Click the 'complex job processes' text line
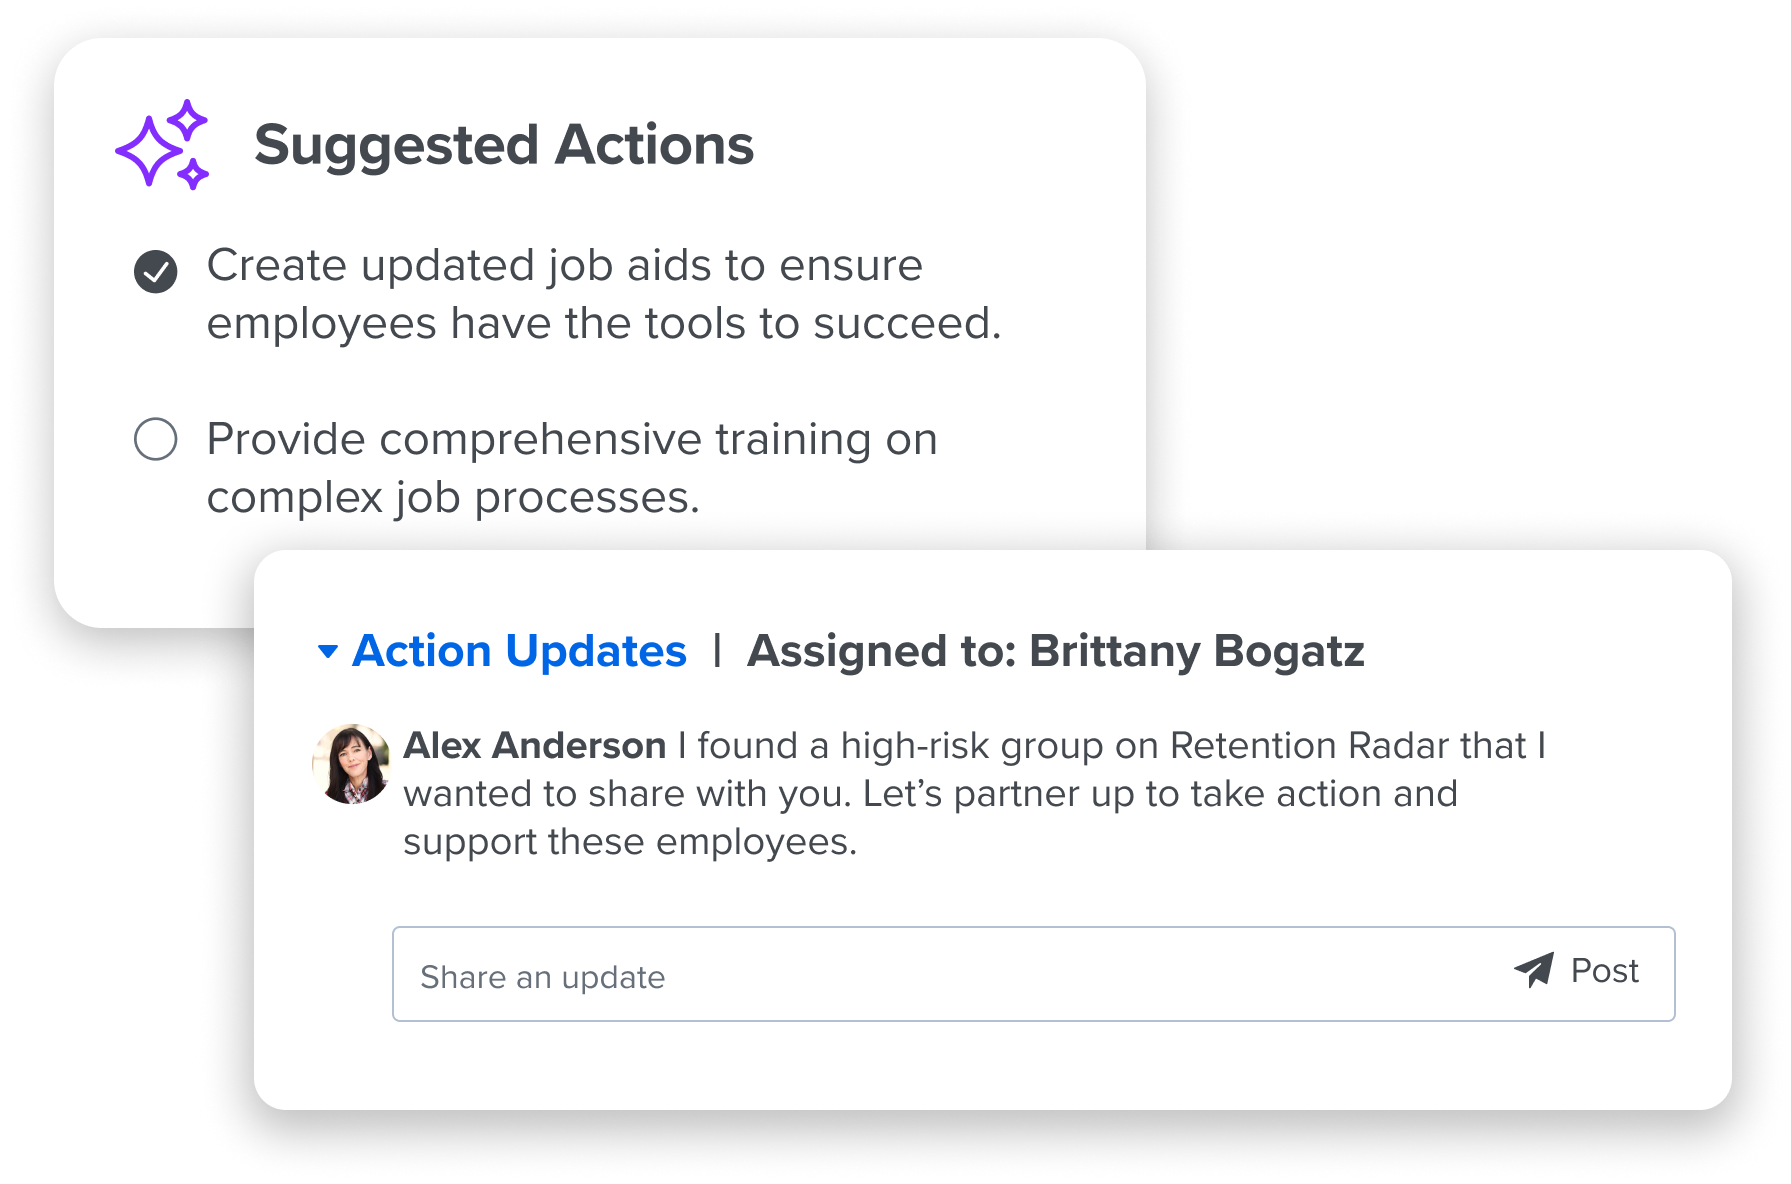 452,498
